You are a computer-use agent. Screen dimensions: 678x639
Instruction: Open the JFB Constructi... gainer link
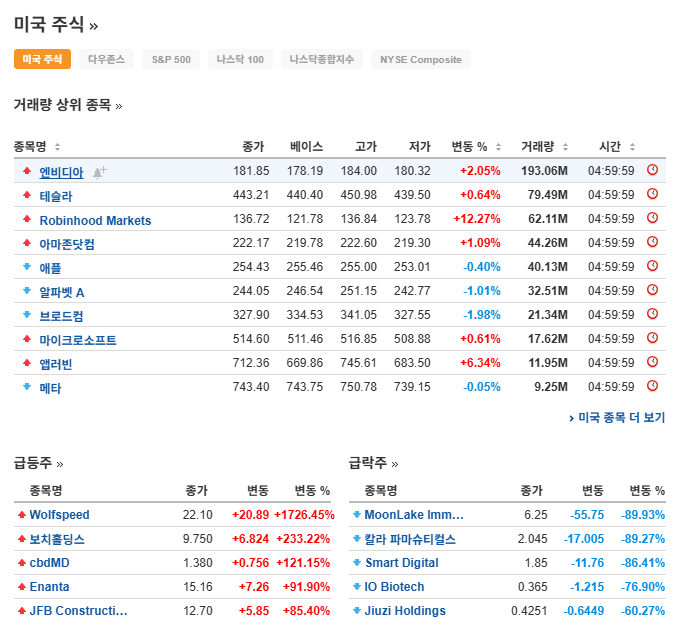[x=79, y=610]
